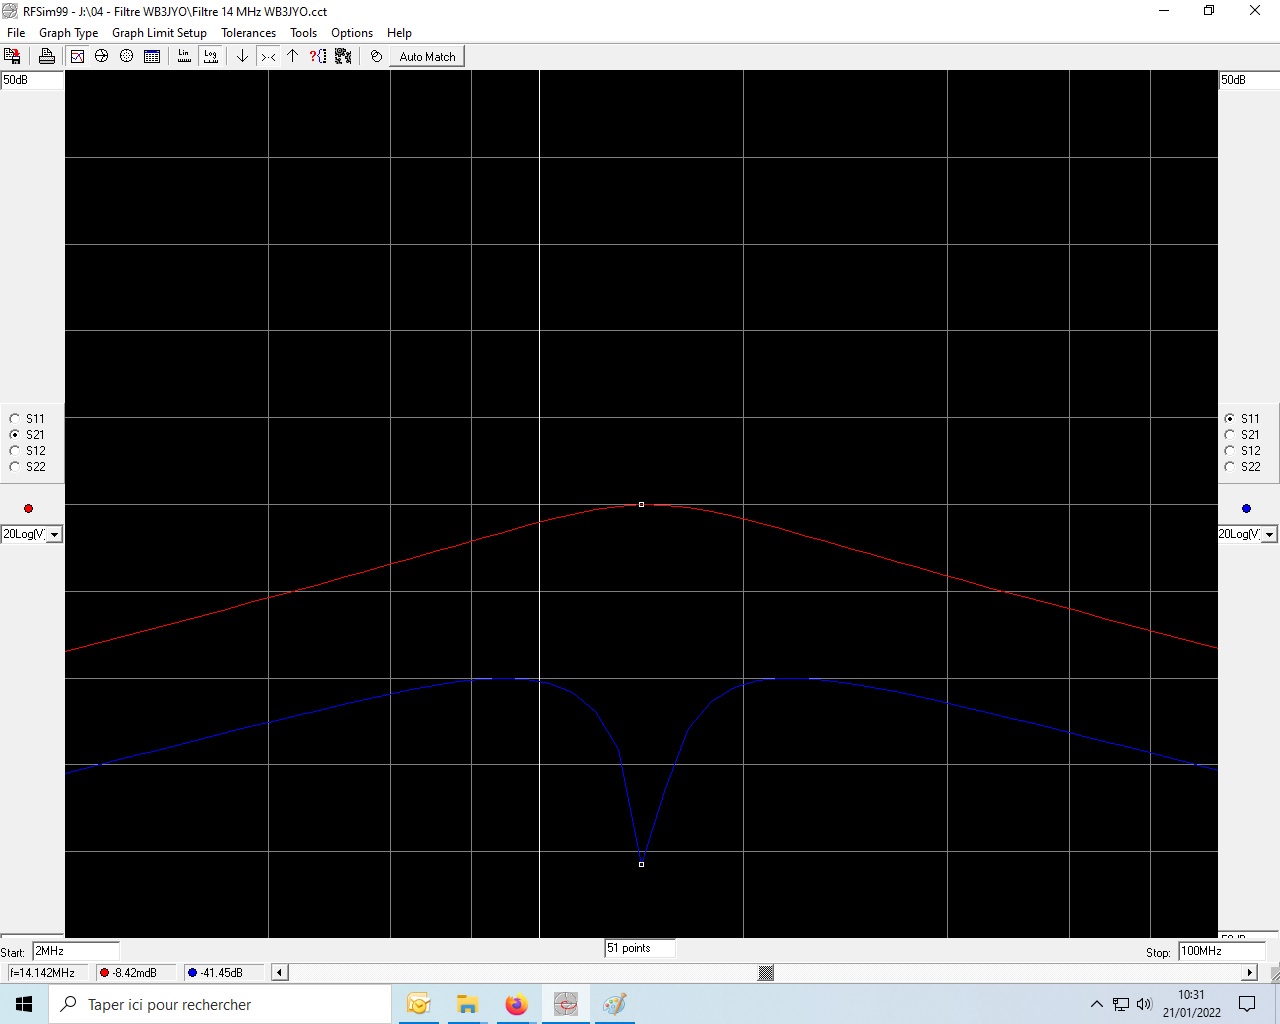Screen dimensions: 1280x1024
Task: Open the Options menu
Action: [x=352, y=32]
